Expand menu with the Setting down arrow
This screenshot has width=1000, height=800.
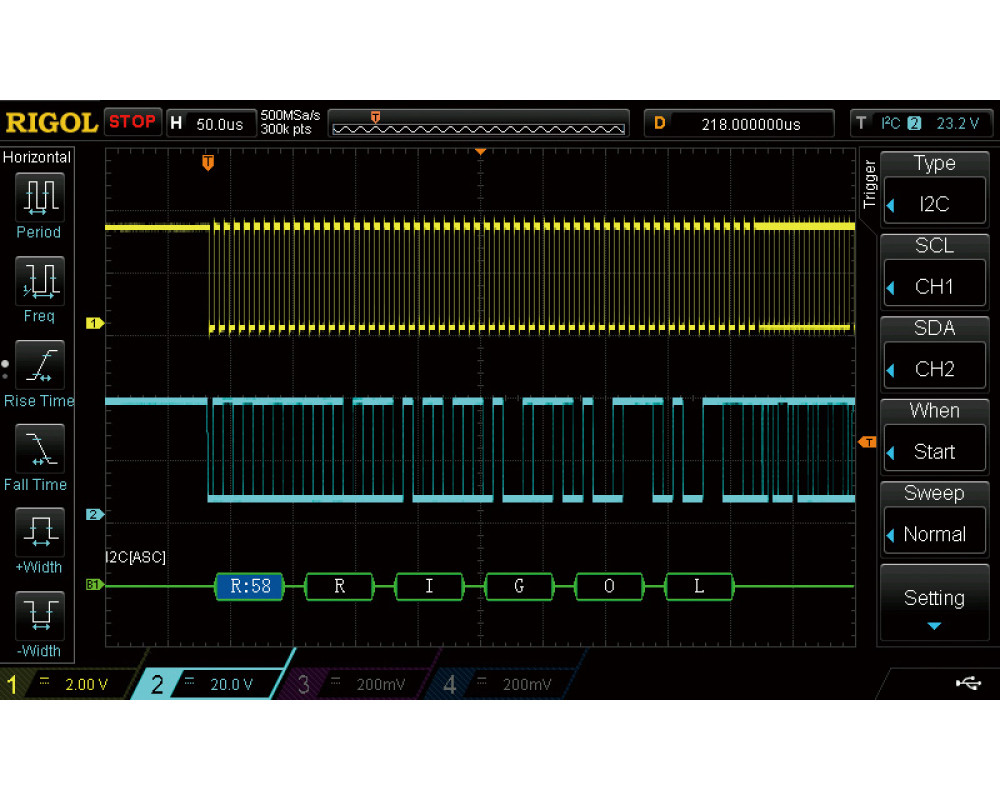coord(934,626)
